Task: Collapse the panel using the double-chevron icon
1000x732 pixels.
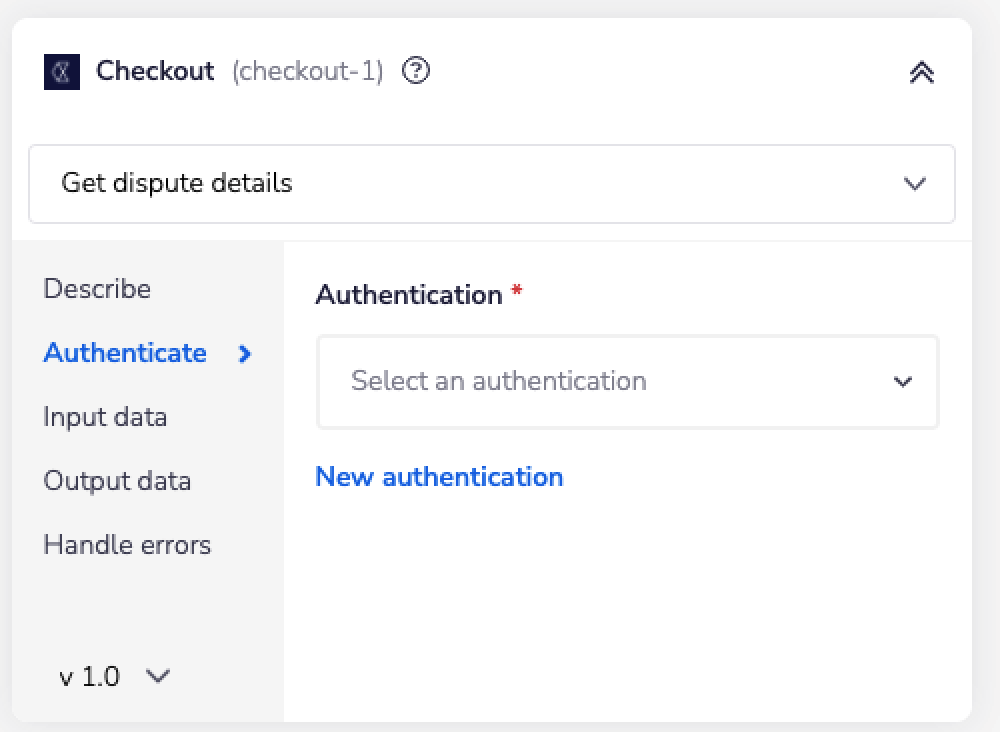Action: pos(921,72)
